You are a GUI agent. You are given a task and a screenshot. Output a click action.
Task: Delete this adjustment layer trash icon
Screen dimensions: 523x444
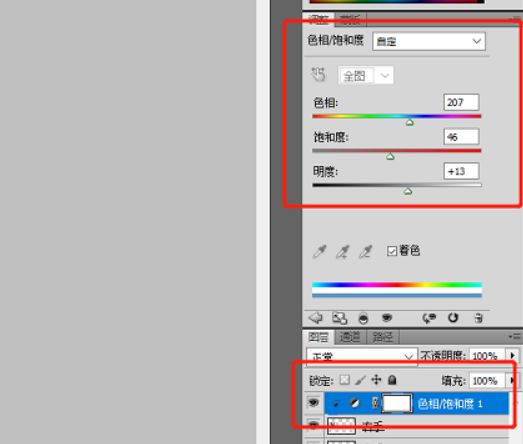point(478,318)
